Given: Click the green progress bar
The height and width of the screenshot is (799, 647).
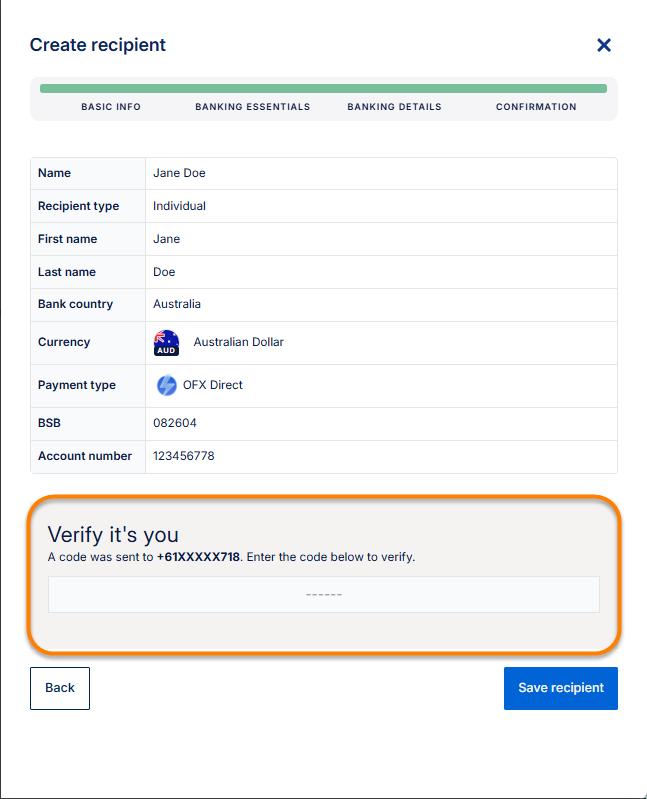Looking at the screenshot, I should point(323,88).
